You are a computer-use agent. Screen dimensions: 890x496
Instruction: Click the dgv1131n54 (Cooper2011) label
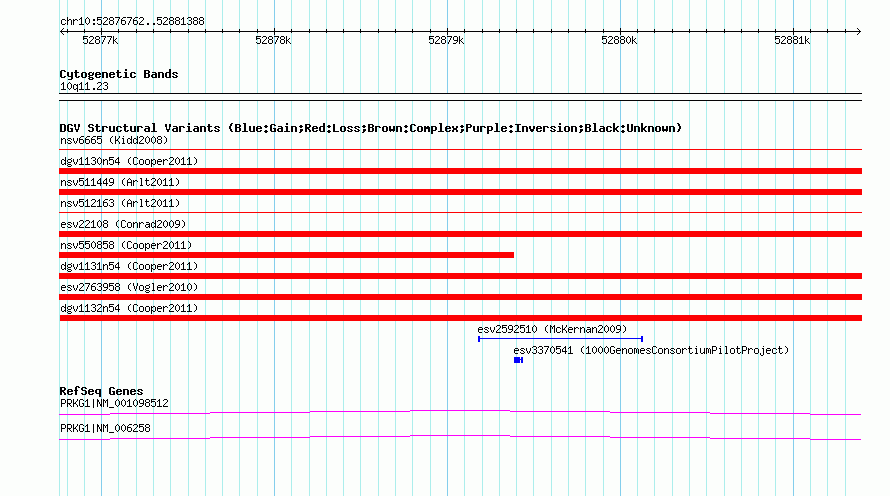click(129, 266)
